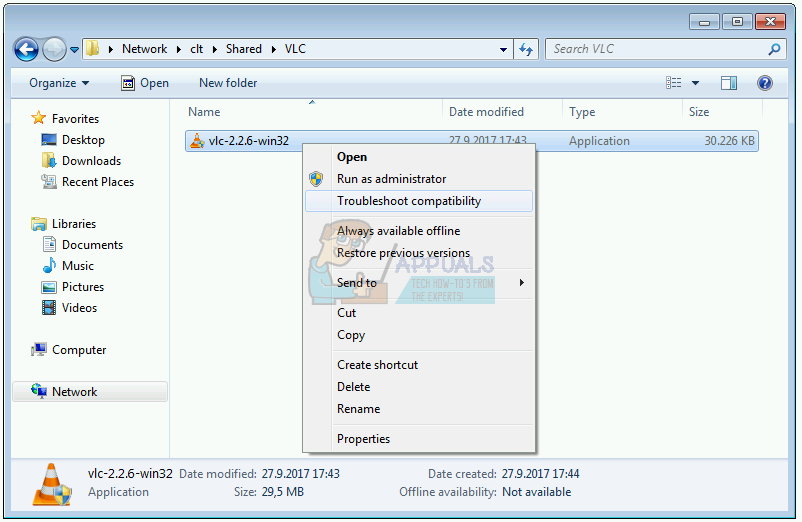Choose Delete from the context menu

[x=419, y=387]
